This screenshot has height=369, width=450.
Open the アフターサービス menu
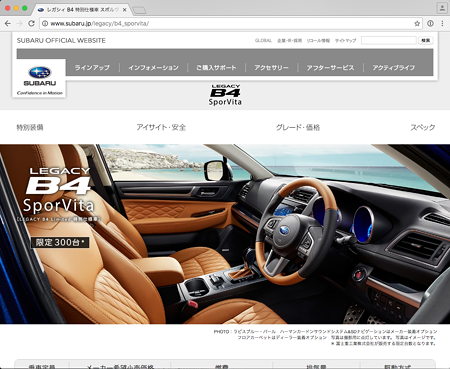(x=330, y=68)
